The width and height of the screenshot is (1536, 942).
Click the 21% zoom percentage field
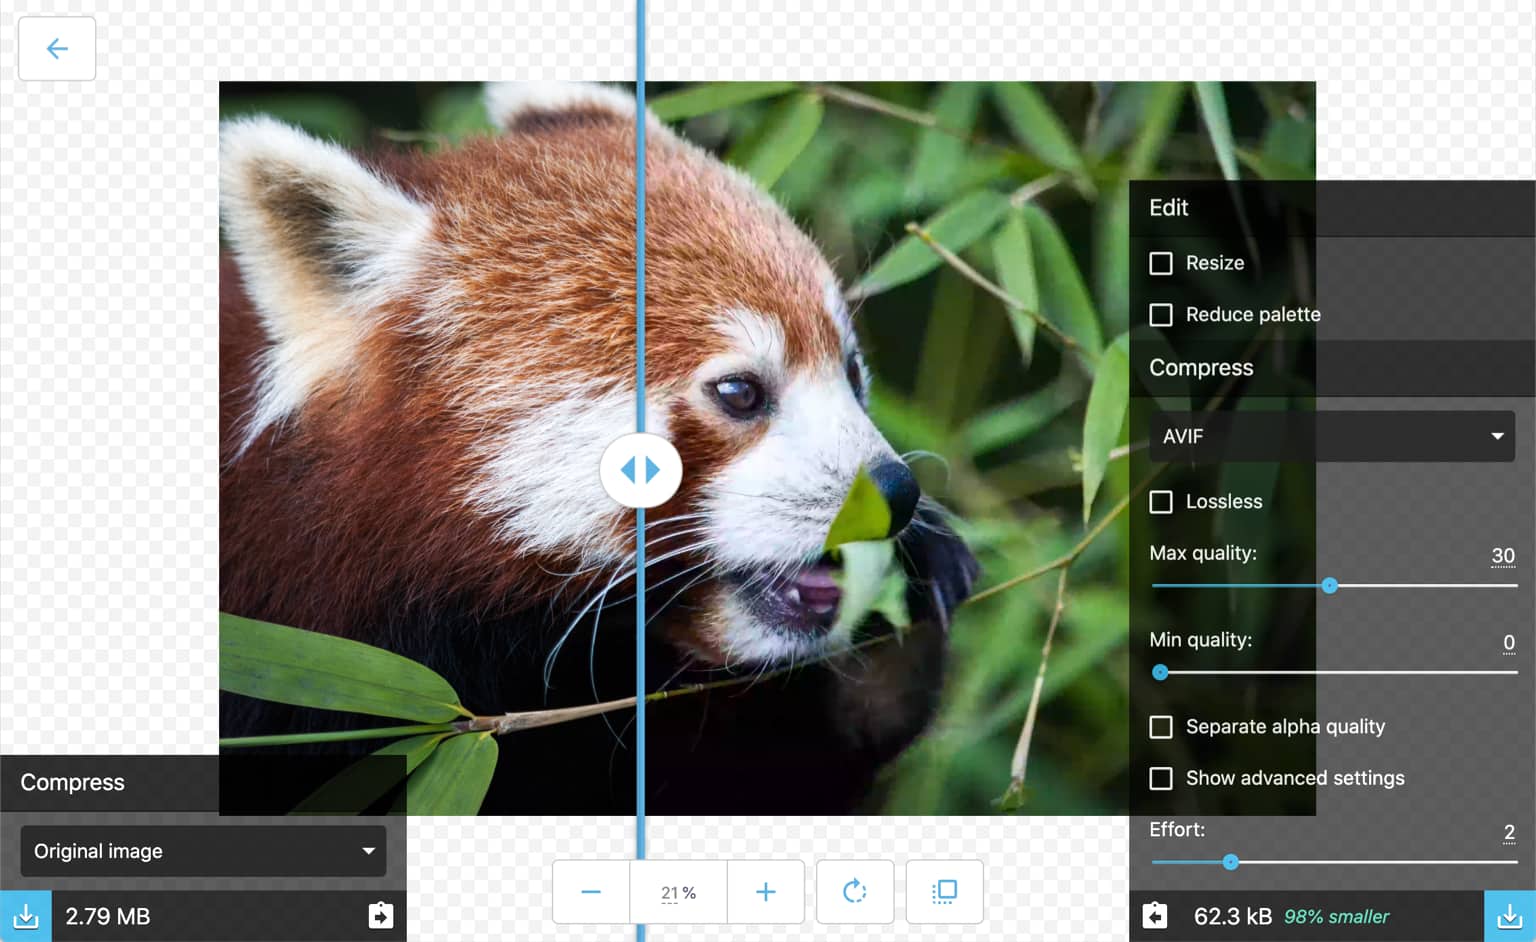click(x=678, y=892)
